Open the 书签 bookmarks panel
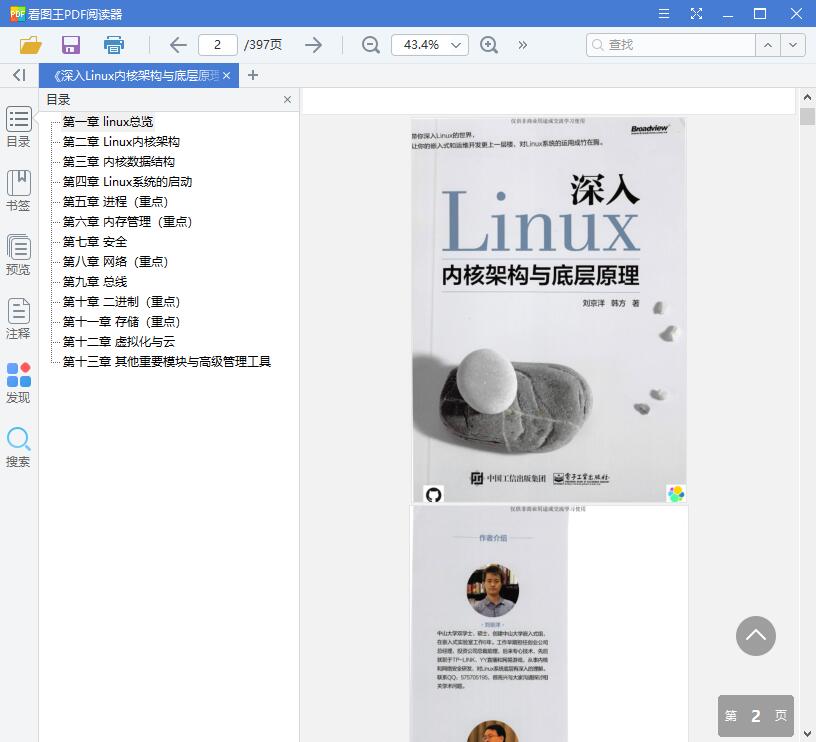This screenshot has height=742, width=816. pos(18,191)
